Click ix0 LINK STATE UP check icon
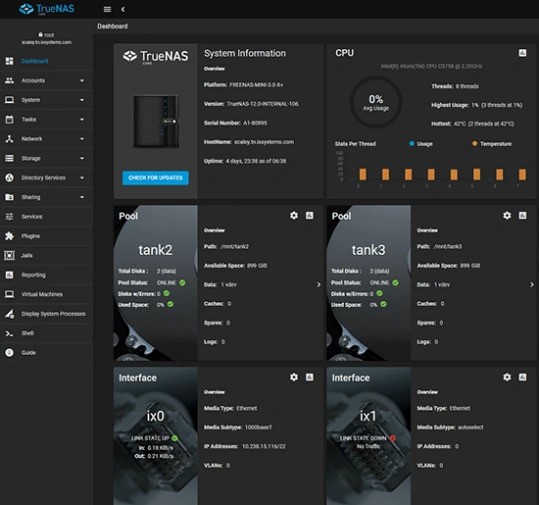This screenshot has height=505, width=539. tap(175, 438)
